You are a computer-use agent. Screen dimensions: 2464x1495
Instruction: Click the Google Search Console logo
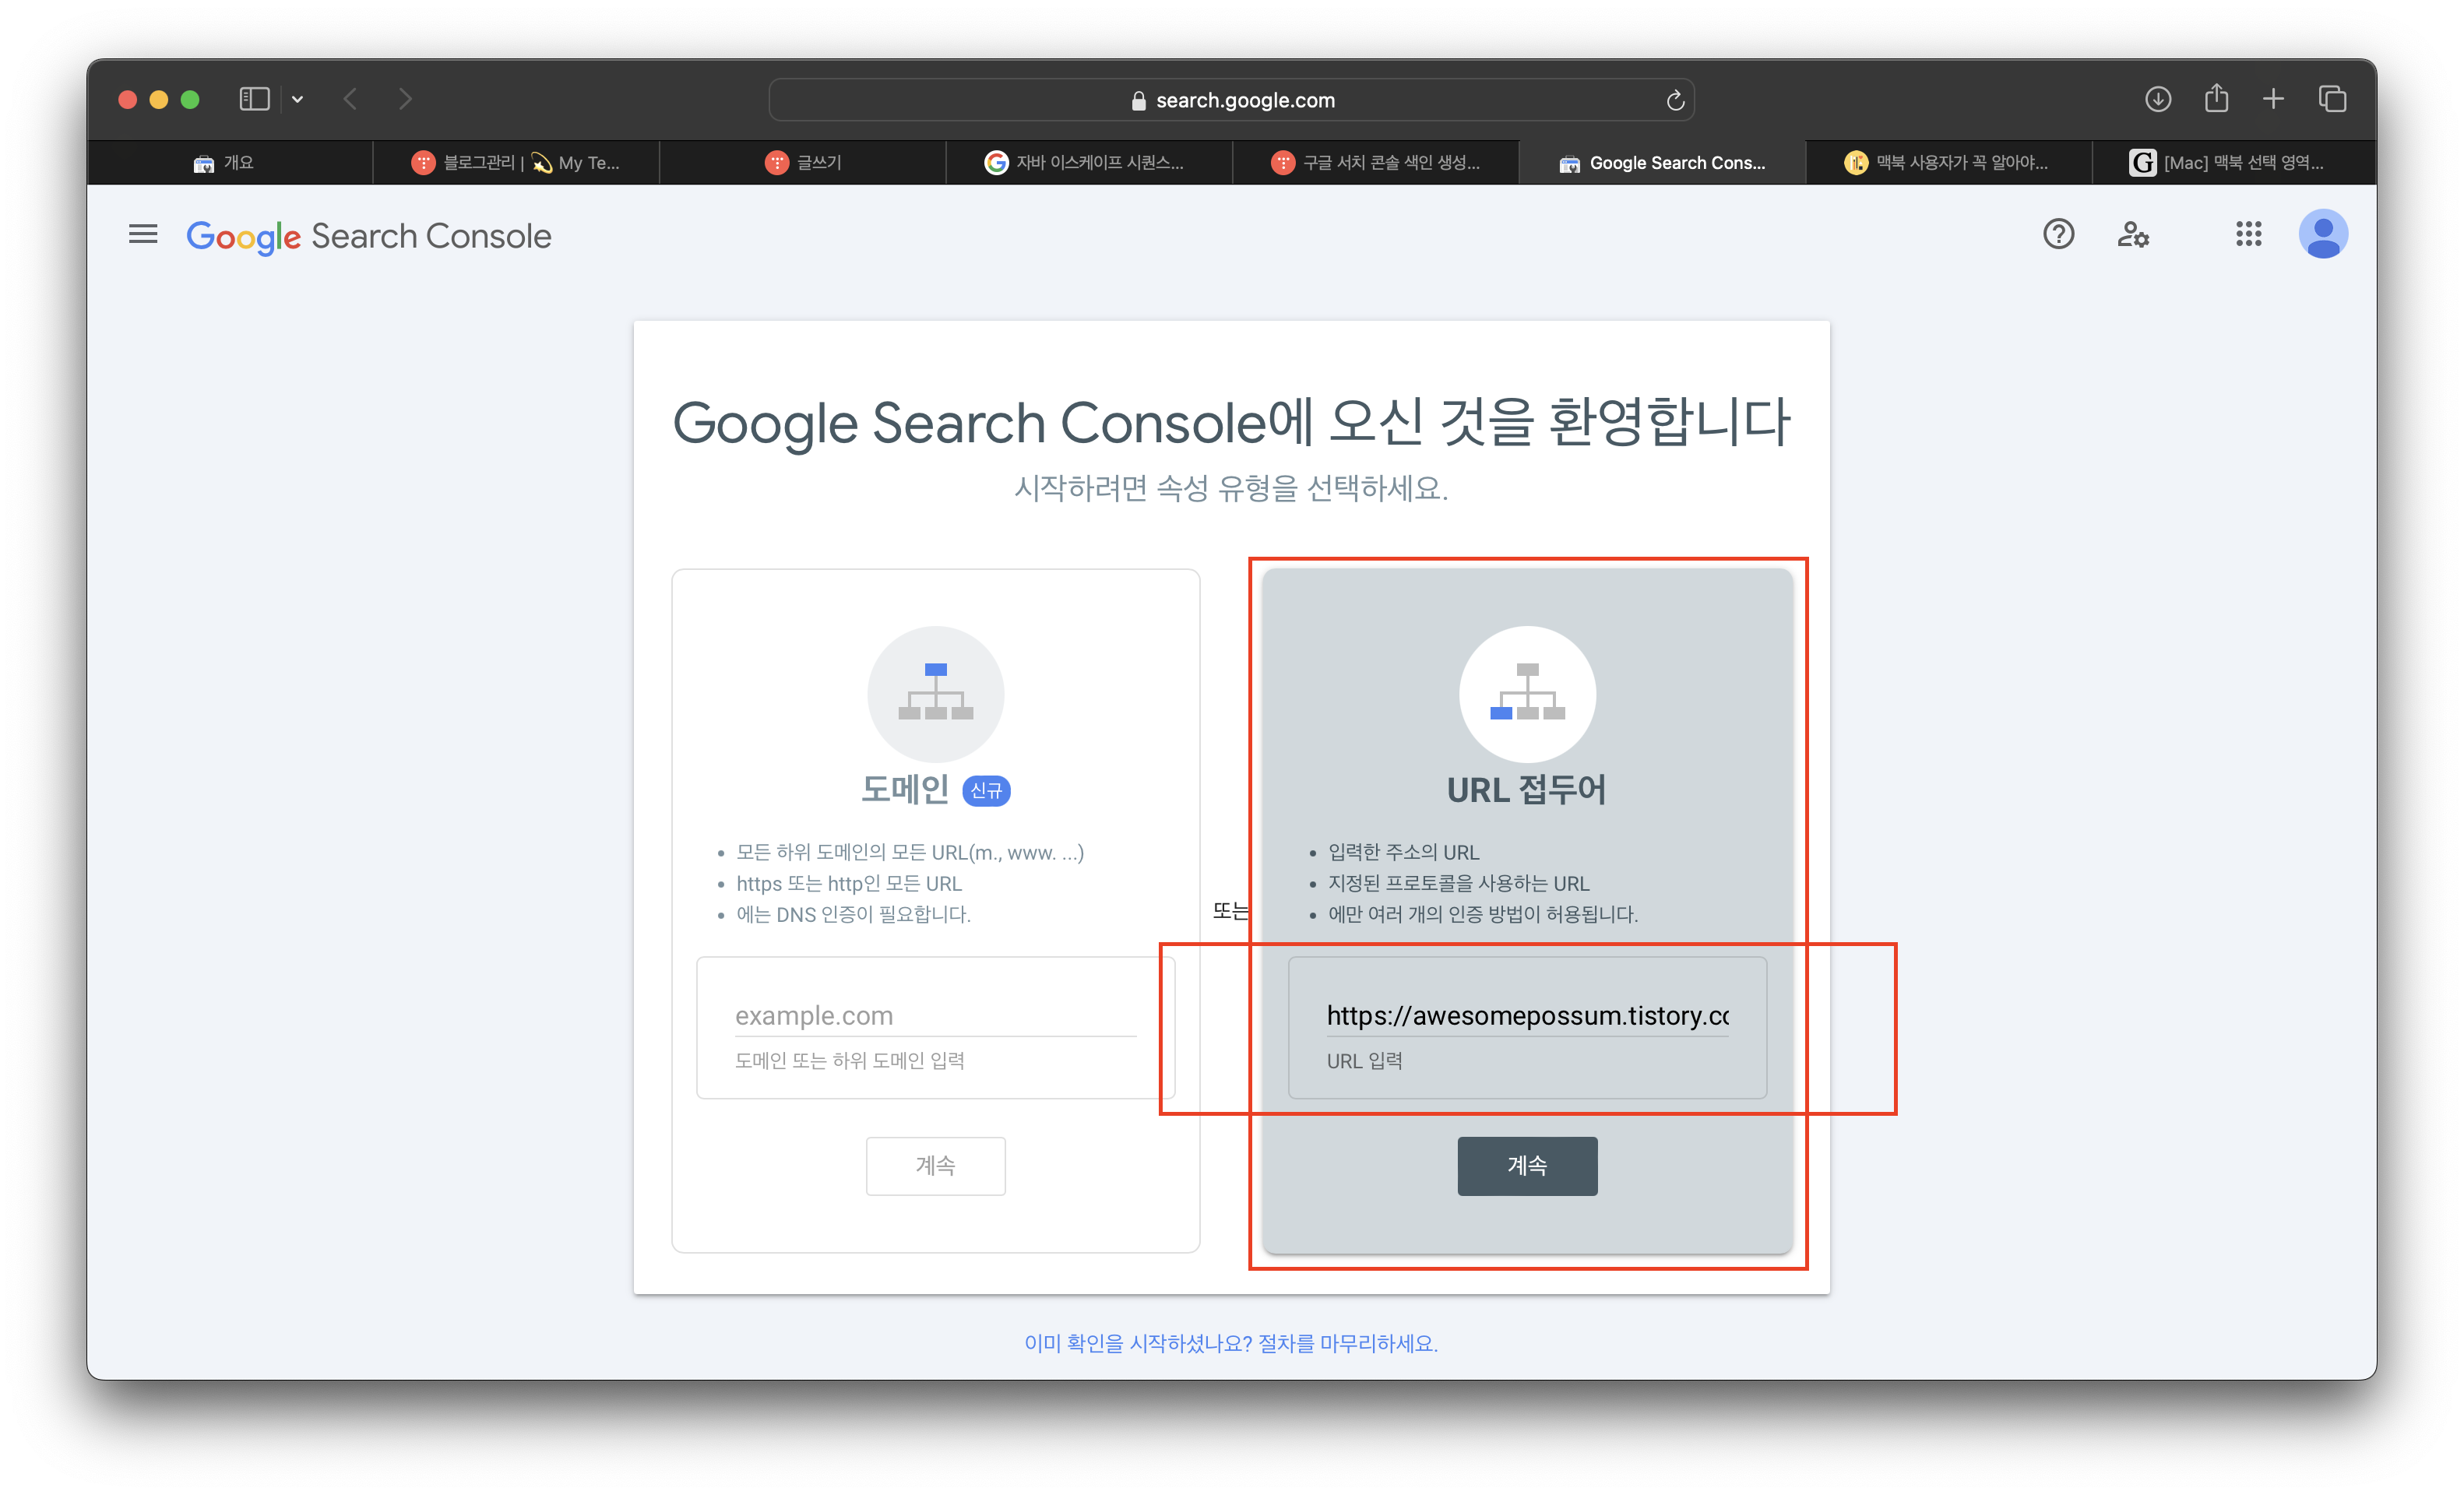368,237
